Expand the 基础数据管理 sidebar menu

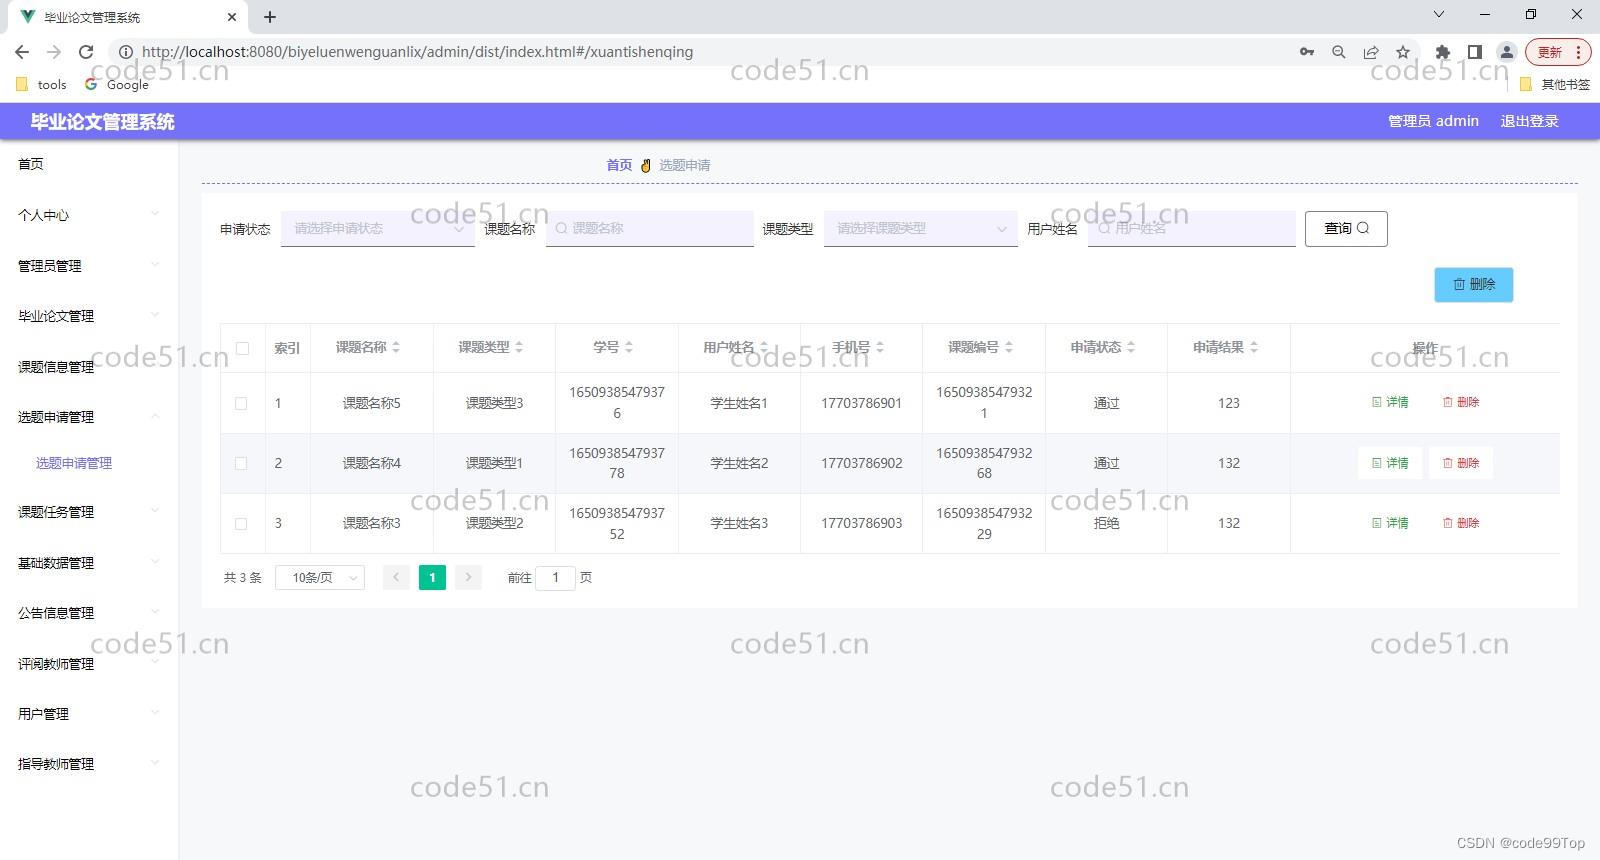[89, 562]
